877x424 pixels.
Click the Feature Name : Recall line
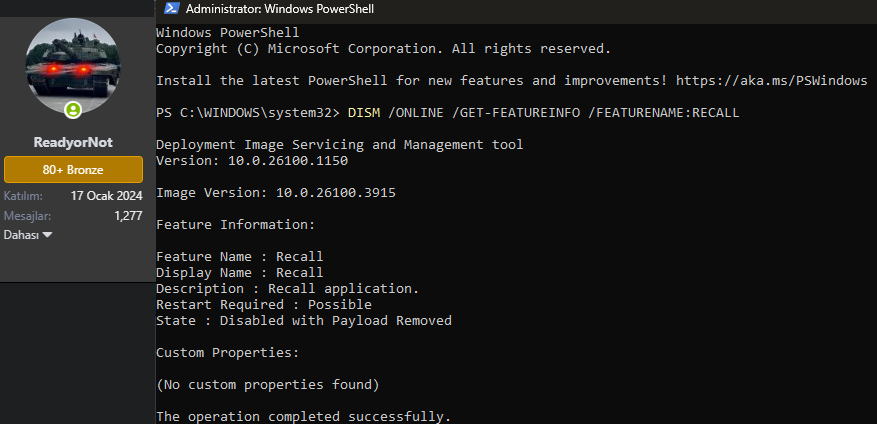(x=240, y=257)
